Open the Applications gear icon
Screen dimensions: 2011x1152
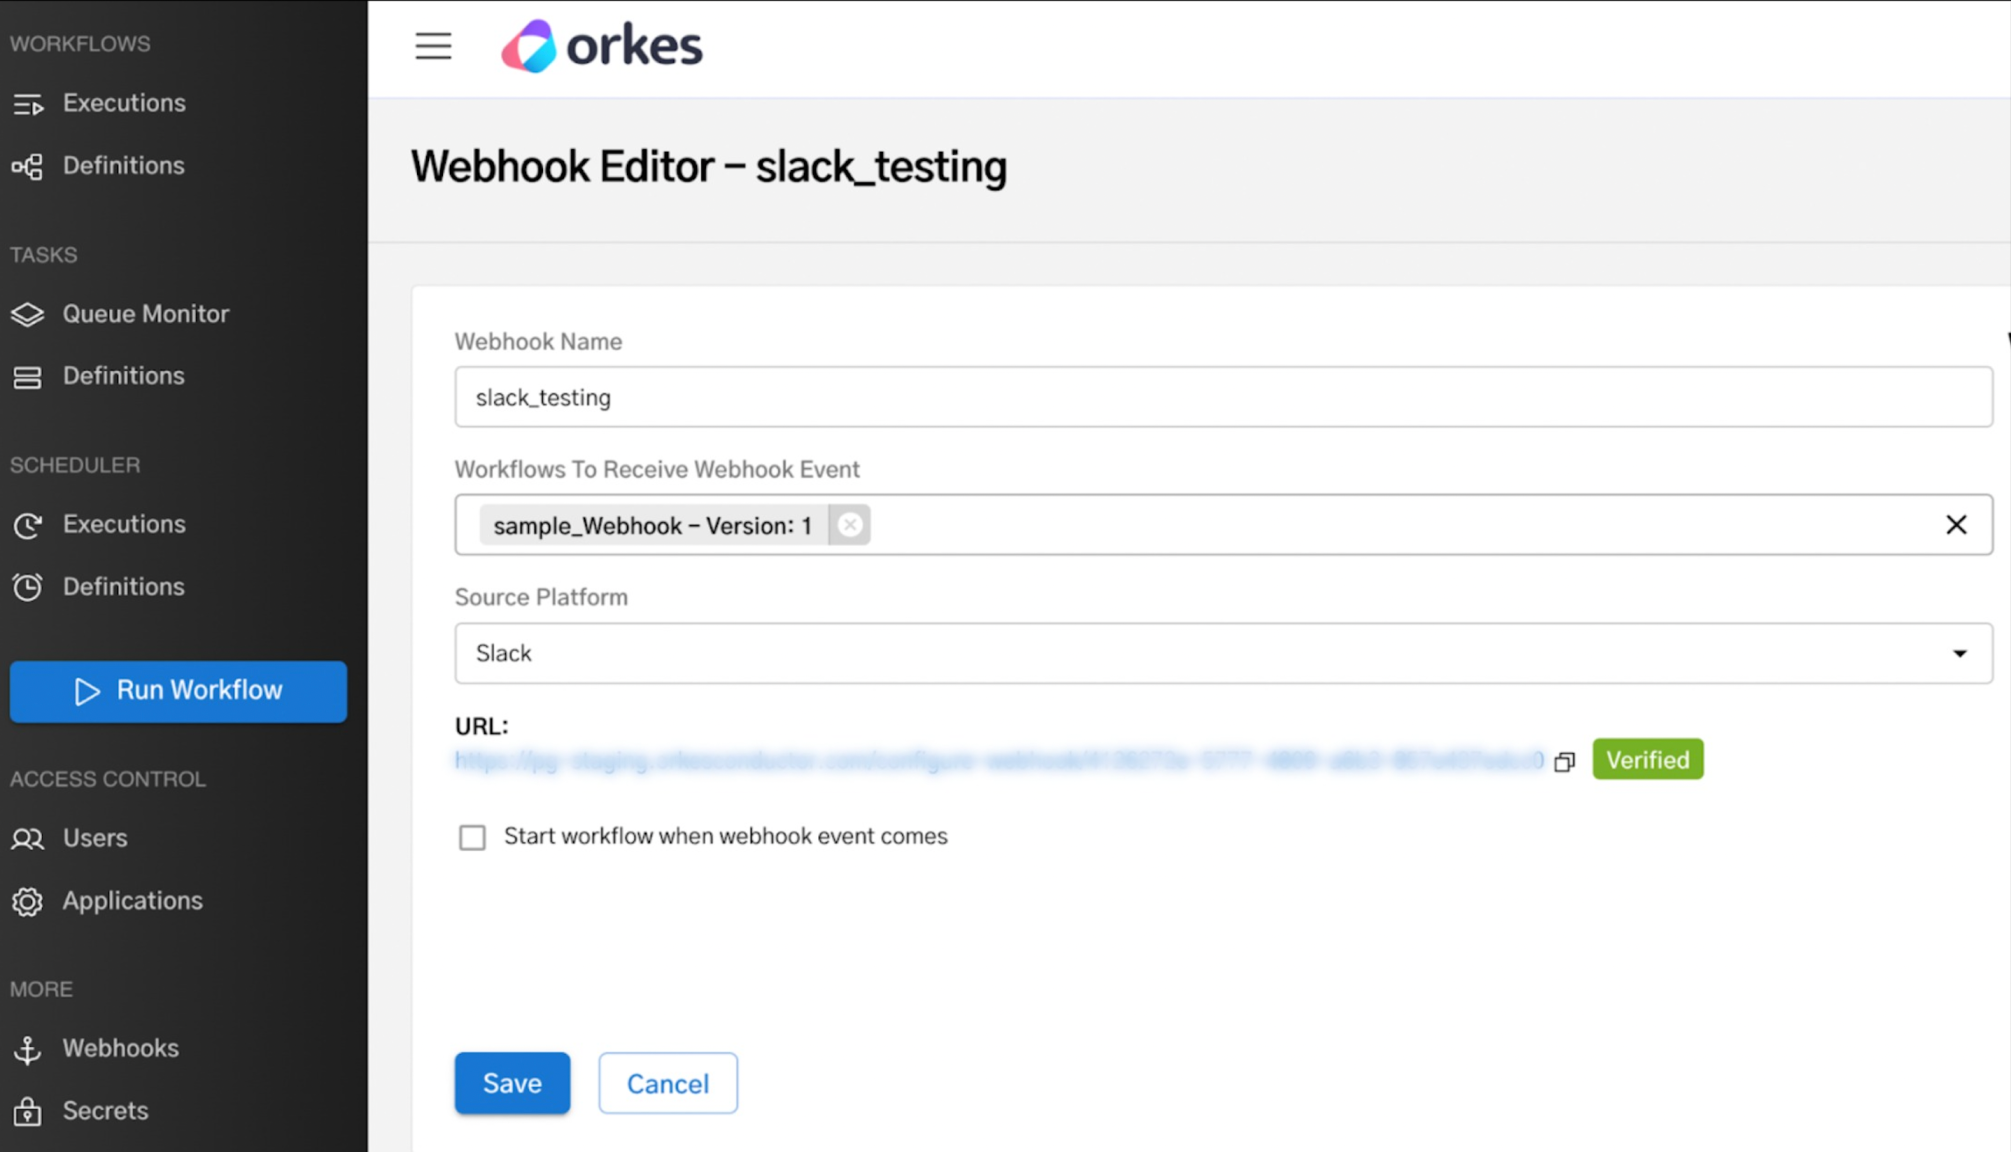click(x=29, y=901)
